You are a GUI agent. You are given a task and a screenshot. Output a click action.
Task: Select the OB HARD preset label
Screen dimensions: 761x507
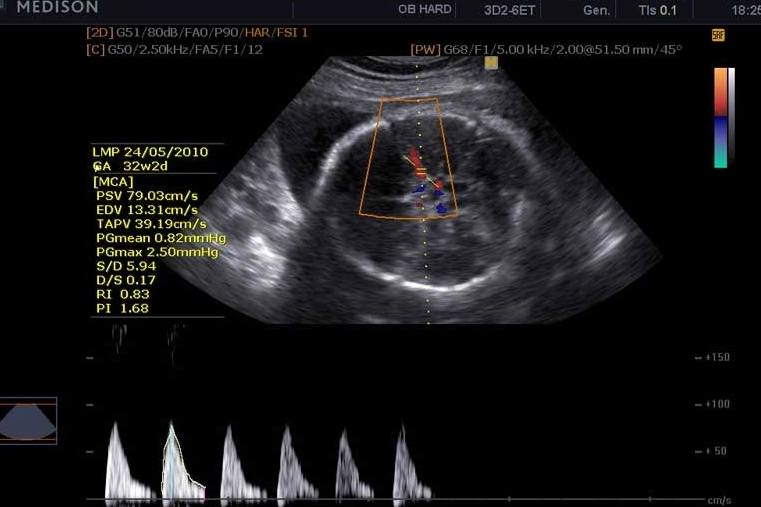425,9
